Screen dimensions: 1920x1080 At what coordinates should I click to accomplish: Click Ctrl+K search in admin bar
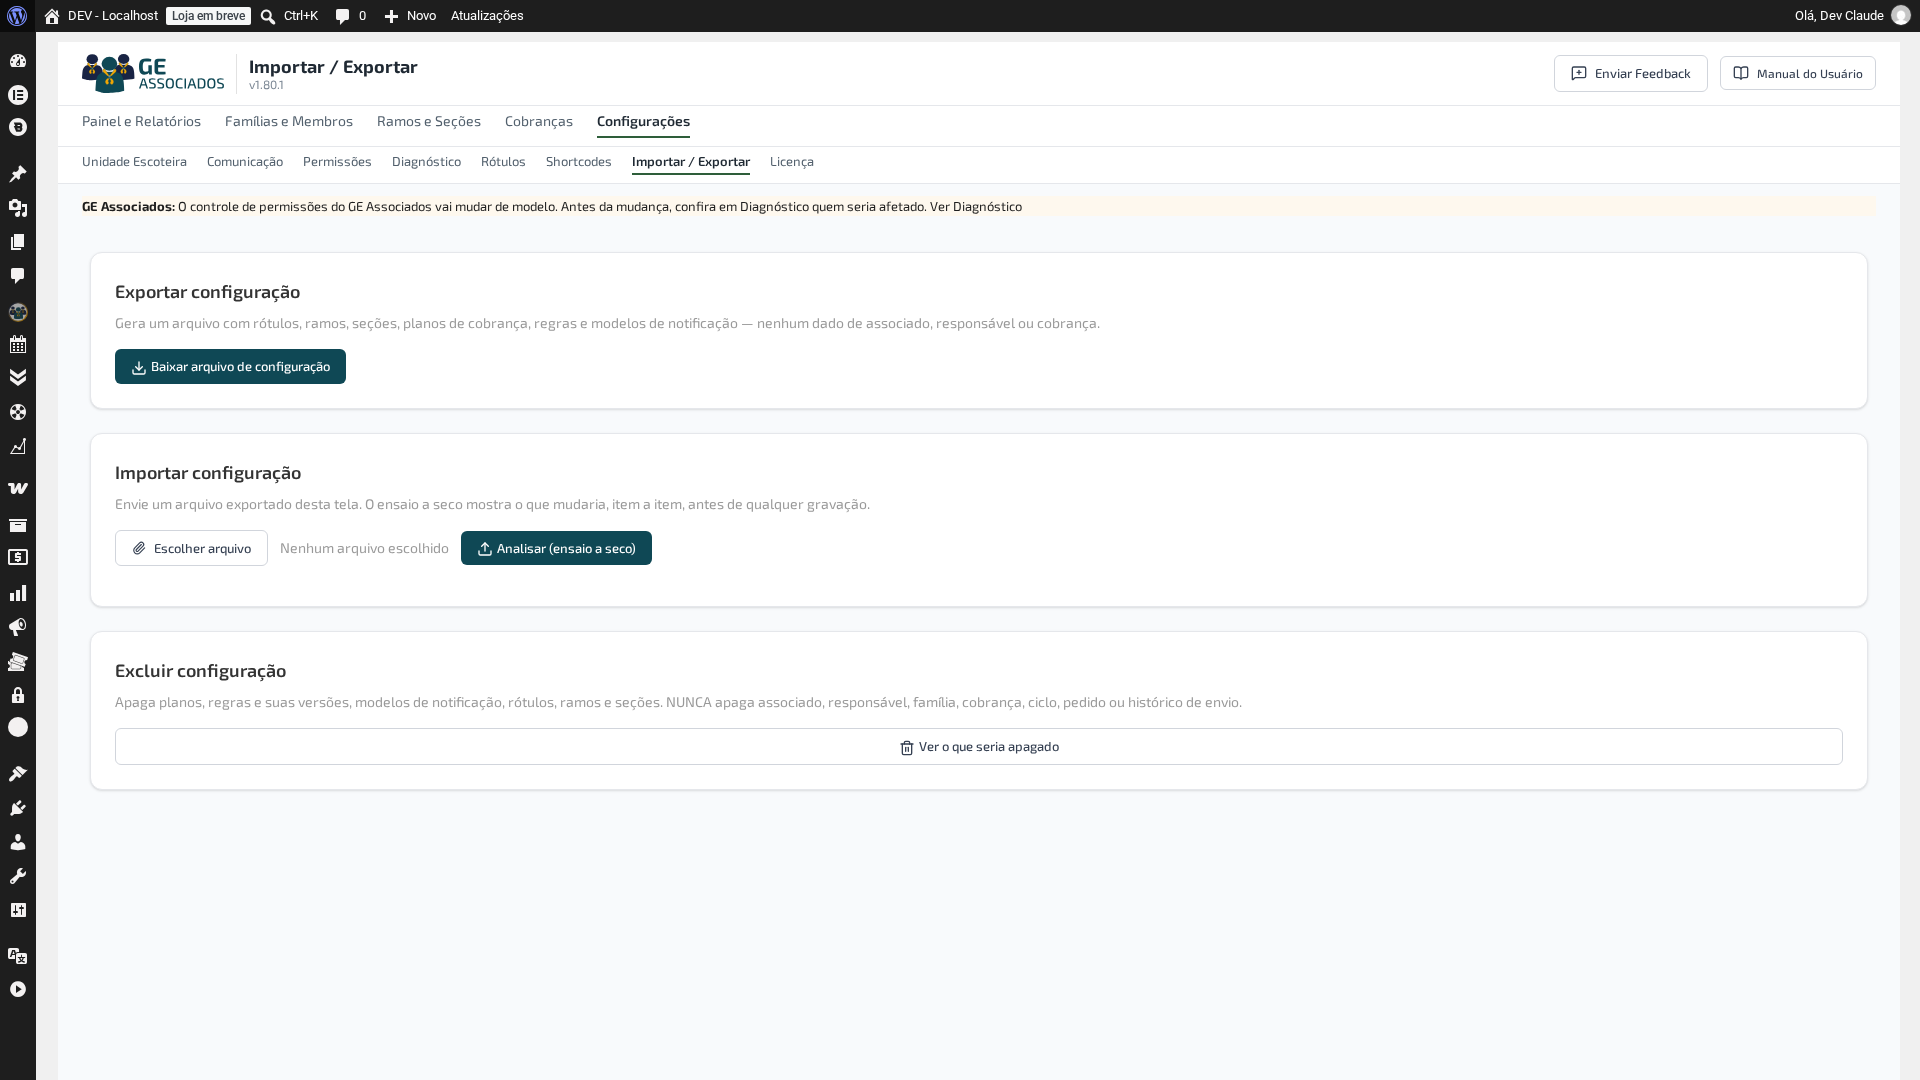click(x=289, y=16)
